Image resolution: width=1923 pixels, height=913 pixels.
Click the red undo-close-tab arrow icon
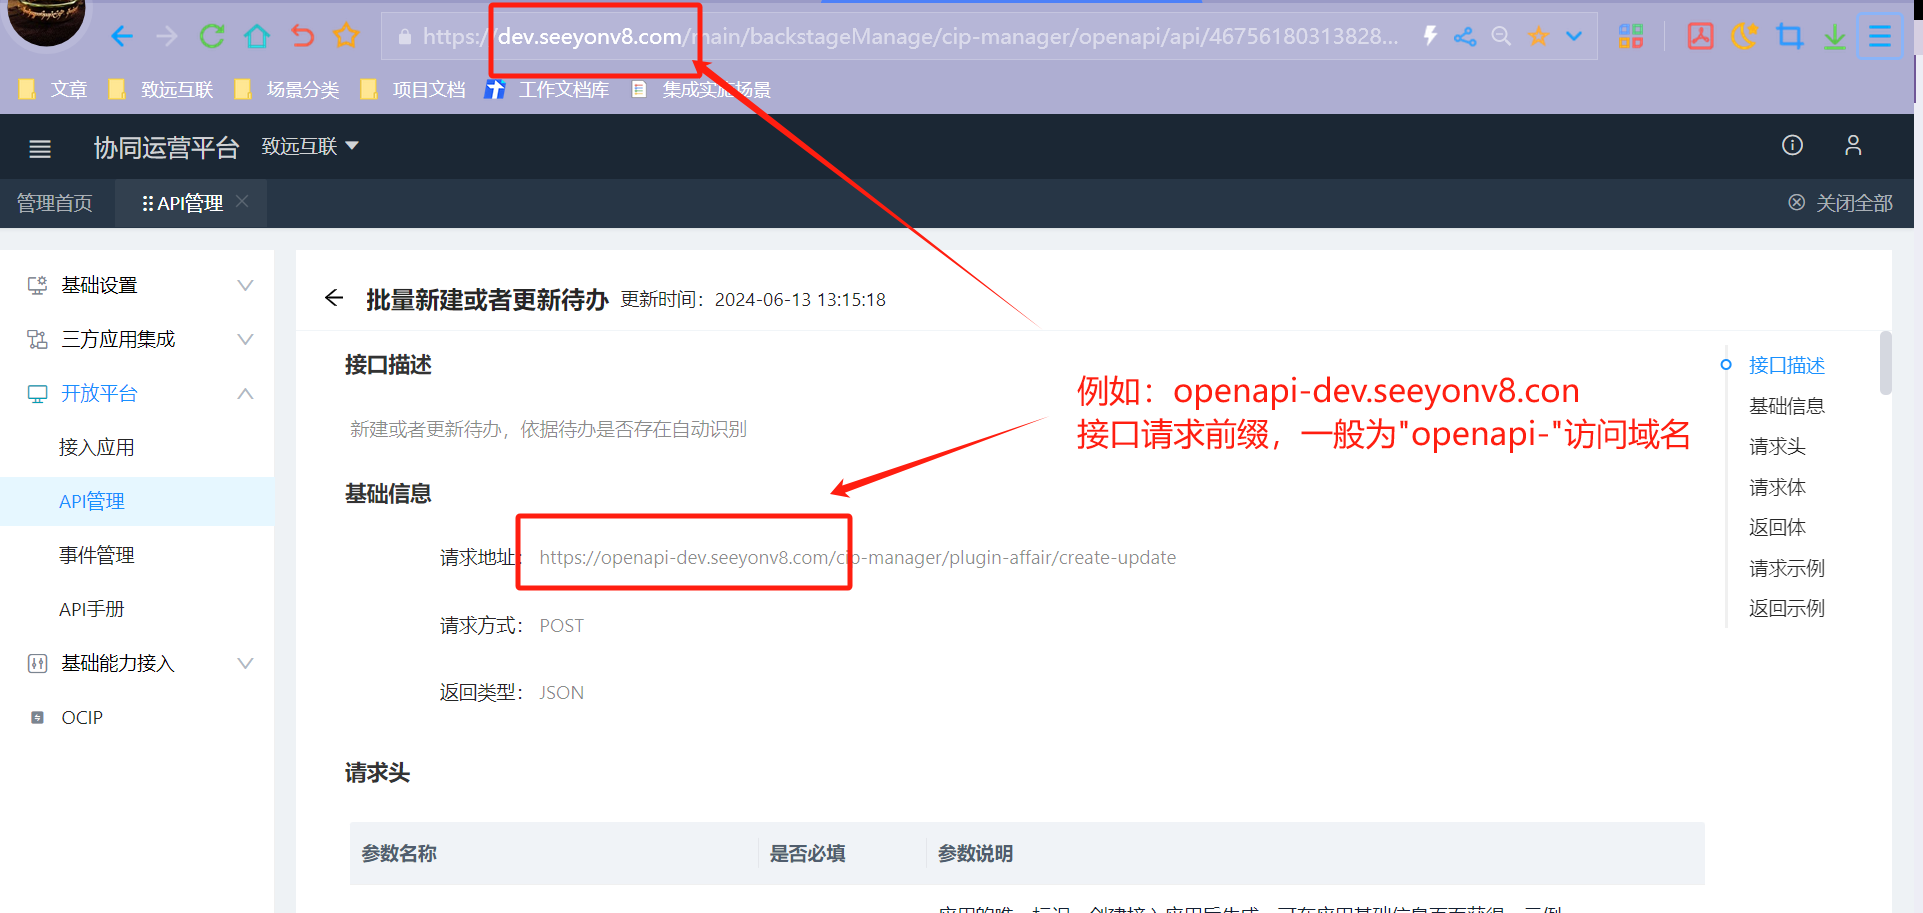pyautogui.click(x=302, y=37)
